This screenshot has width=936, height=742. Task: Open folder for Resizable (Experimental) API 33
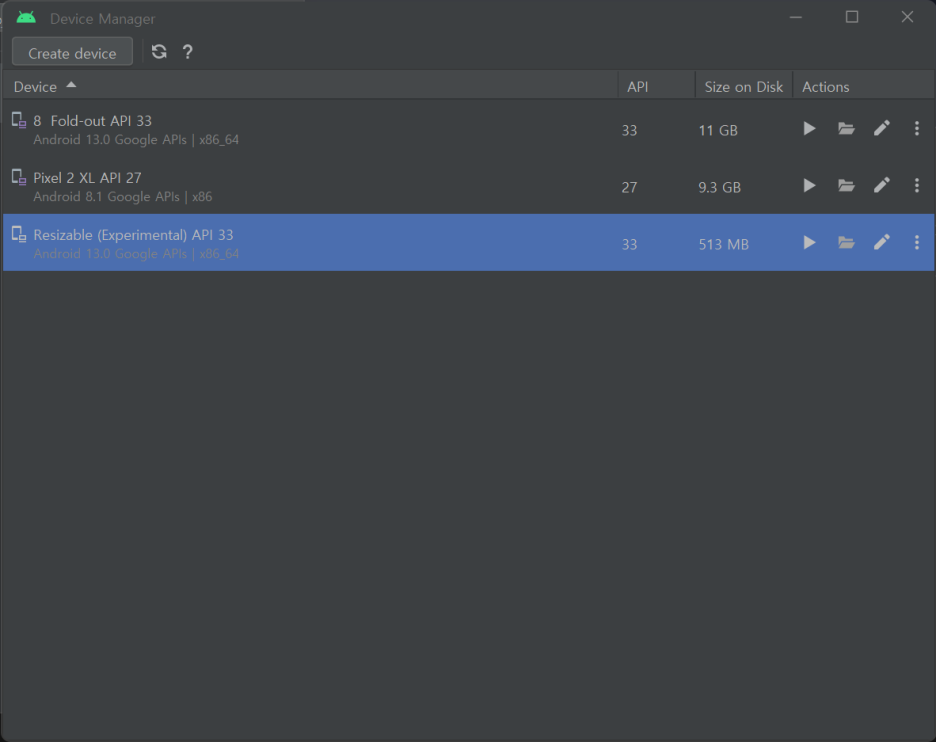pyautogui.click(x=846, y=242)
